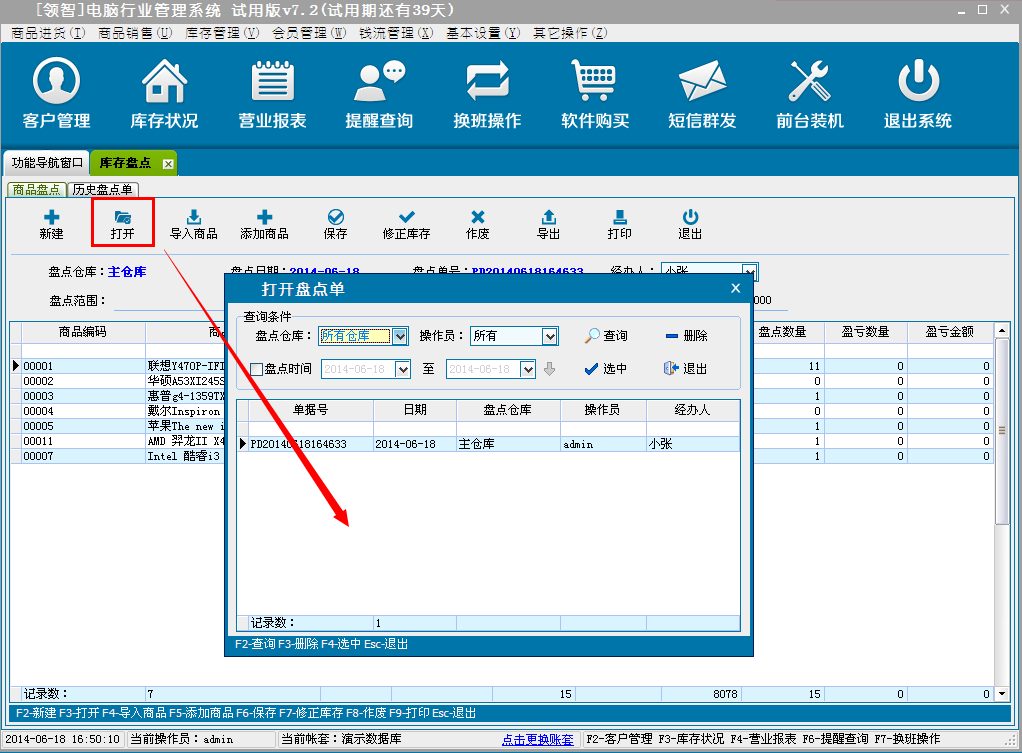The width and height of the screenshot is (1022, 753).
Task: Click 点击更换账套 link in status bar
Action: tap(538, 739)
